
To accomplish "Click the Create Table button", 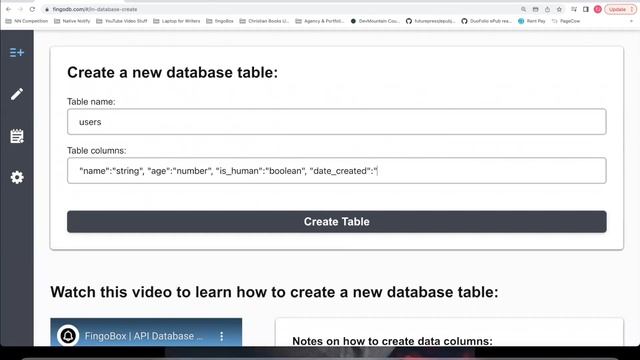I will pos(337,222).
